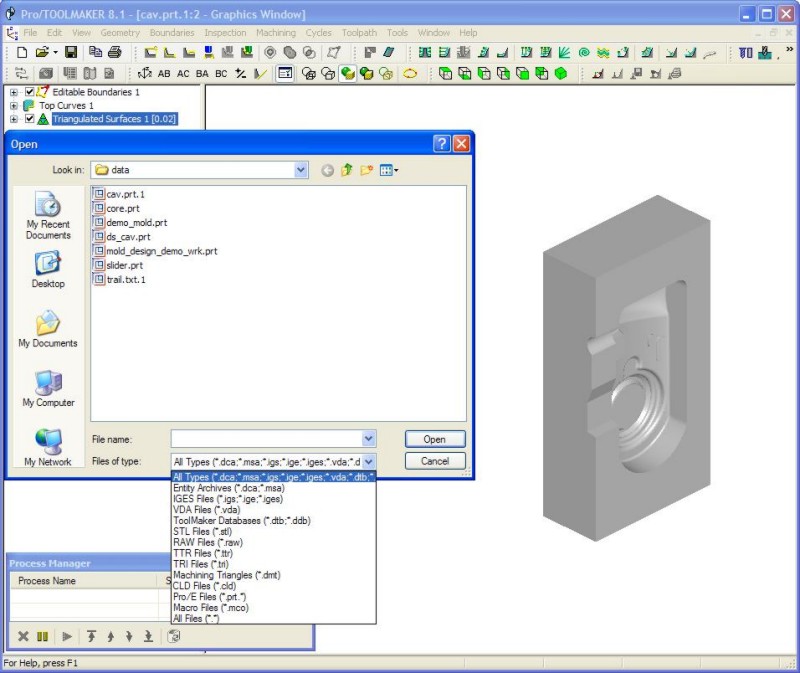Print using the printer toolbar icon

pos(115,52)
